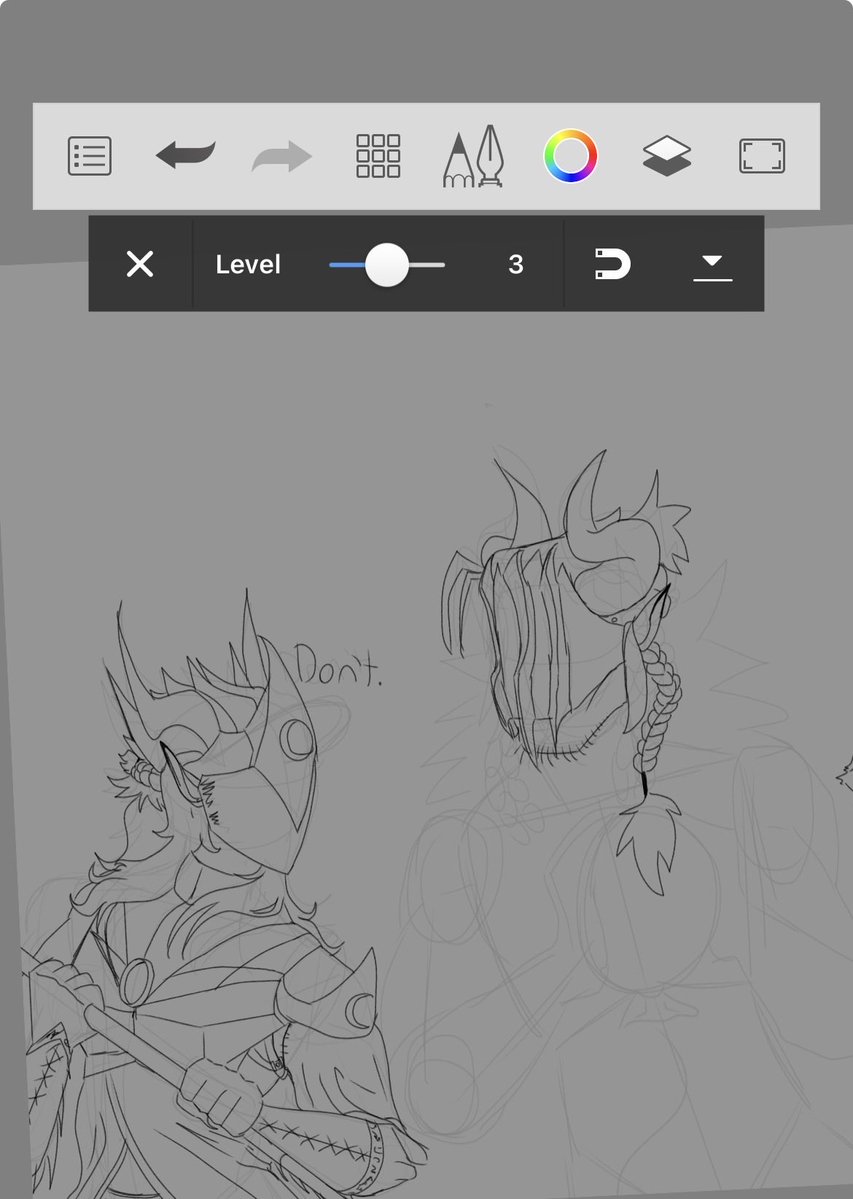Redo with the grayed forward arrow
The image size is (853, 1199).
coord(282,156)
